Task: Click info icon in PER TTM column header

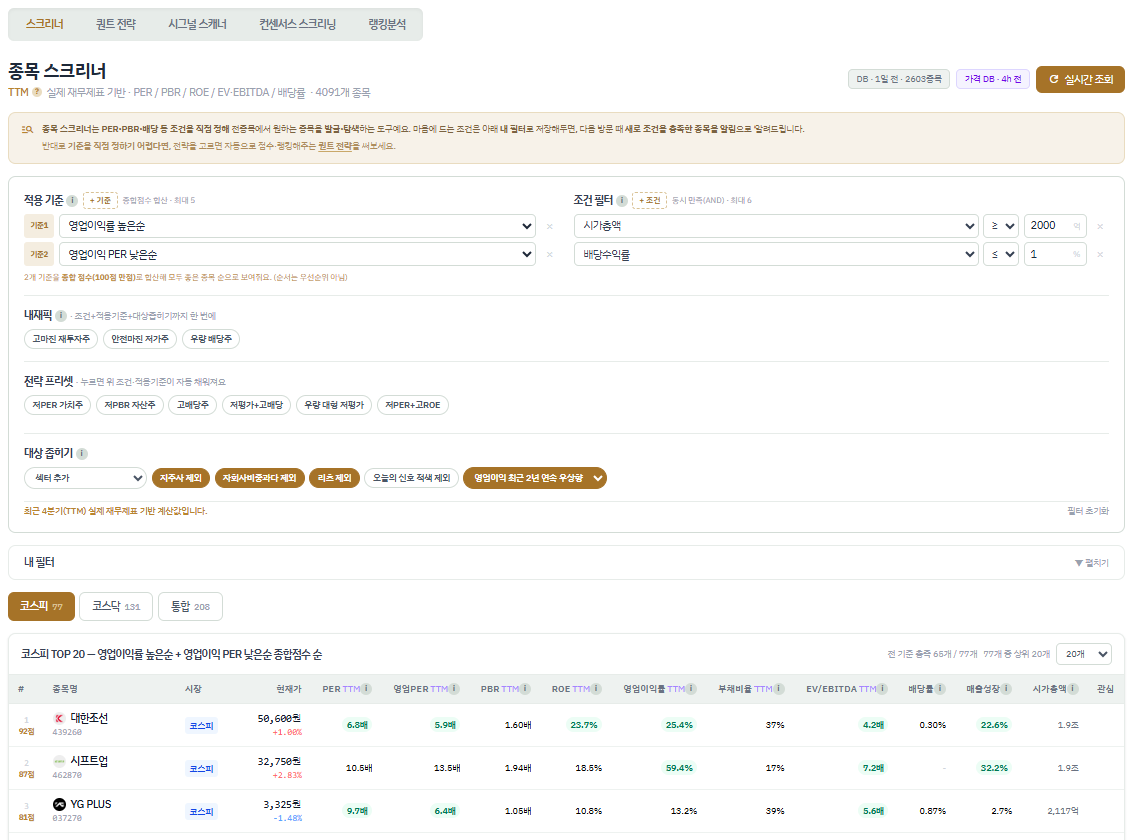Action: [x=366, y=689]
